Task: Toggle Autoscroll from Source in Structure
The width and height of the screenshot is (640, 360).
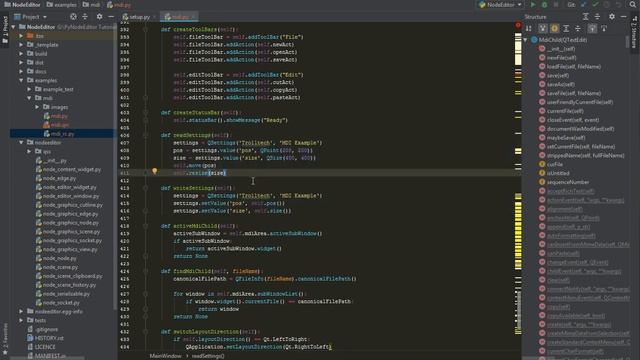Action: point(604,29)
